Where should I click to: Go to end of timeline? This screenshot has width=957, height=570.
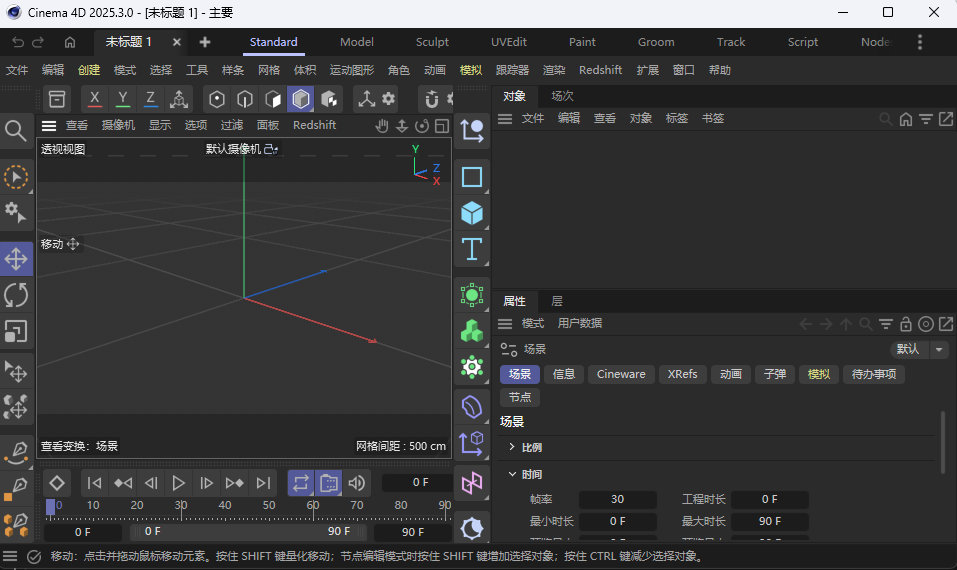(x=263, y=483)
